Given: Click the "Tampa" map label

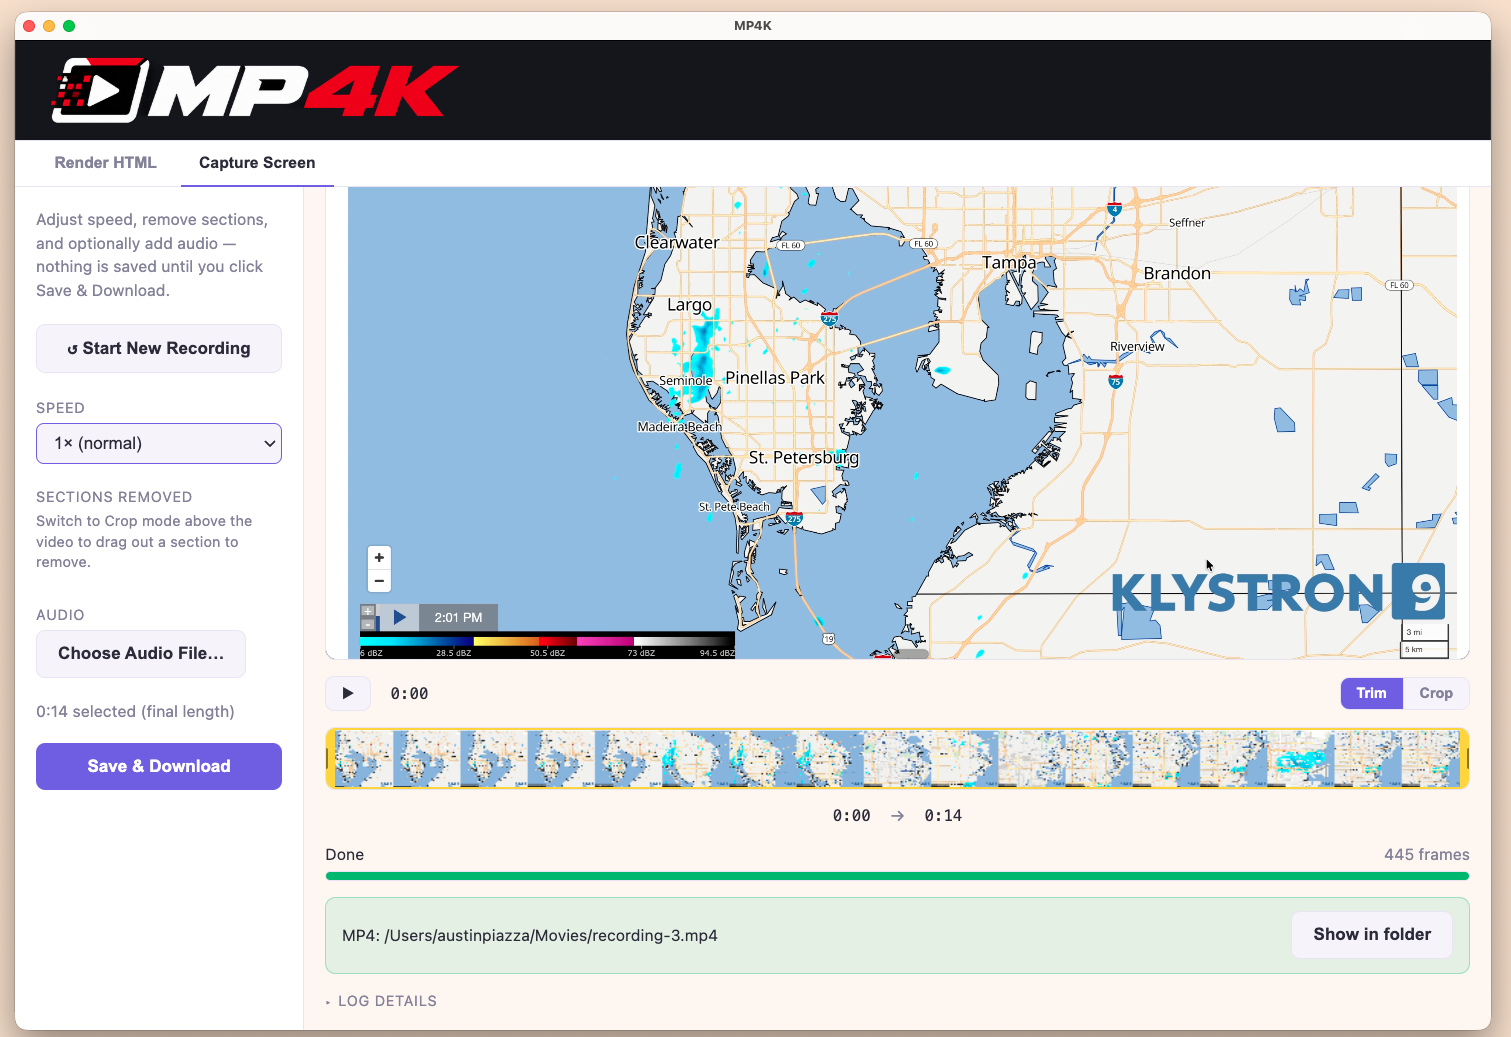Looking at the screenshot, I should coord(1009,262).
